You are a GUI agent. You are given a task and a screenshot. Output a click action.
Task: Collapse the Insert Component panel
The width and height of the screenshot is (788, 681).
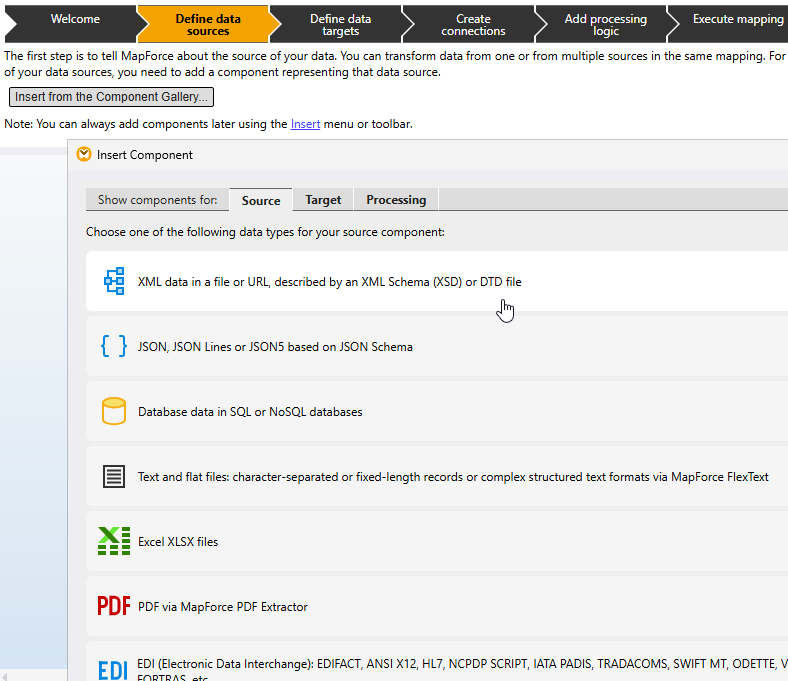[x=84, y=155]
